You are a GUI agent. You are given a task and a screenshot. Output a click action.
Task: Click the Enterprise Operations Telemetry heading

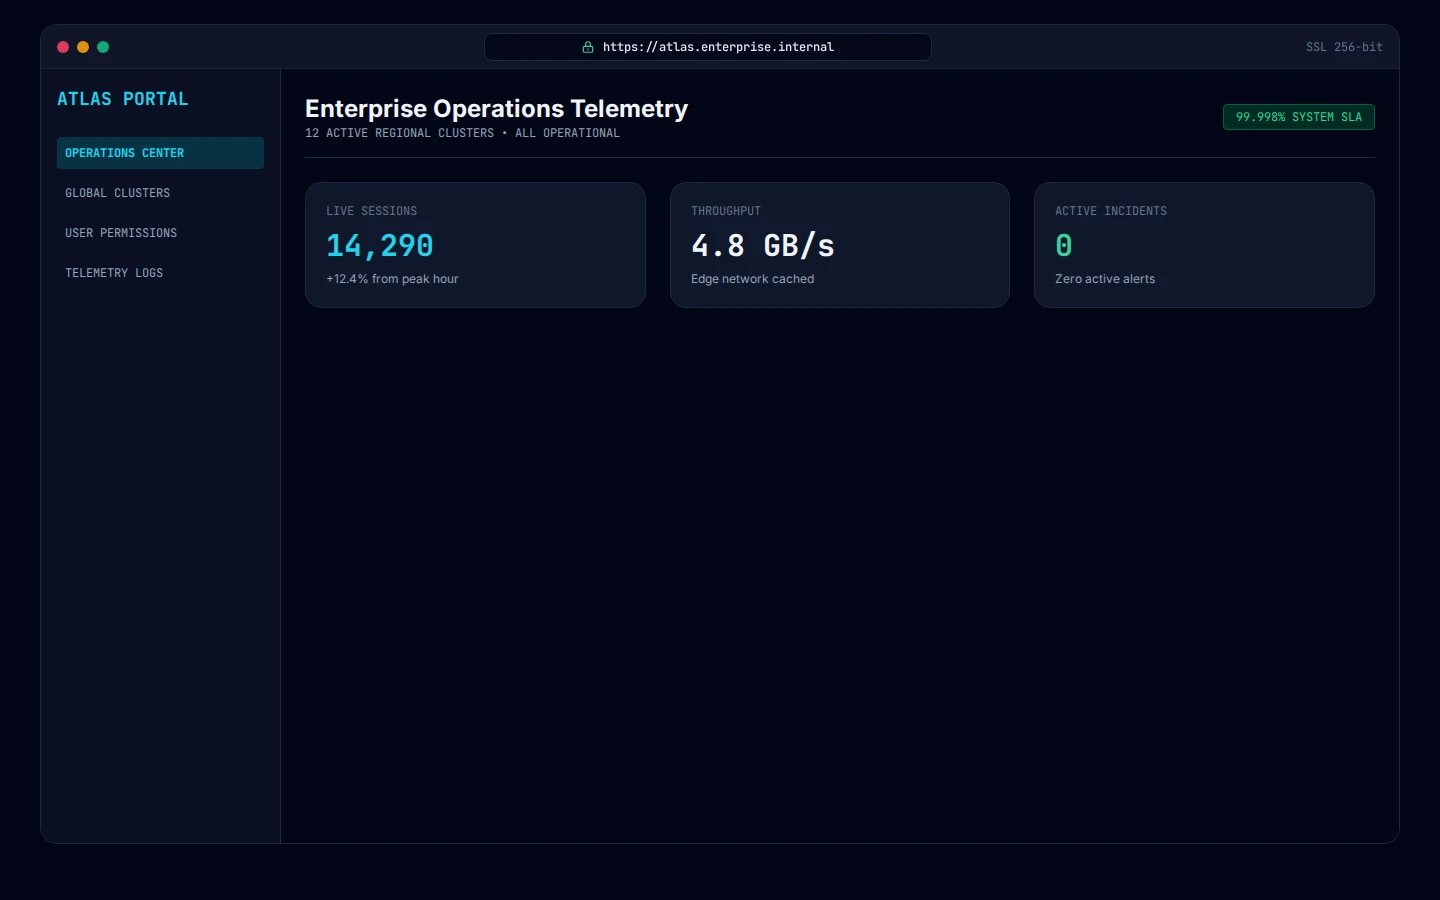497,109
